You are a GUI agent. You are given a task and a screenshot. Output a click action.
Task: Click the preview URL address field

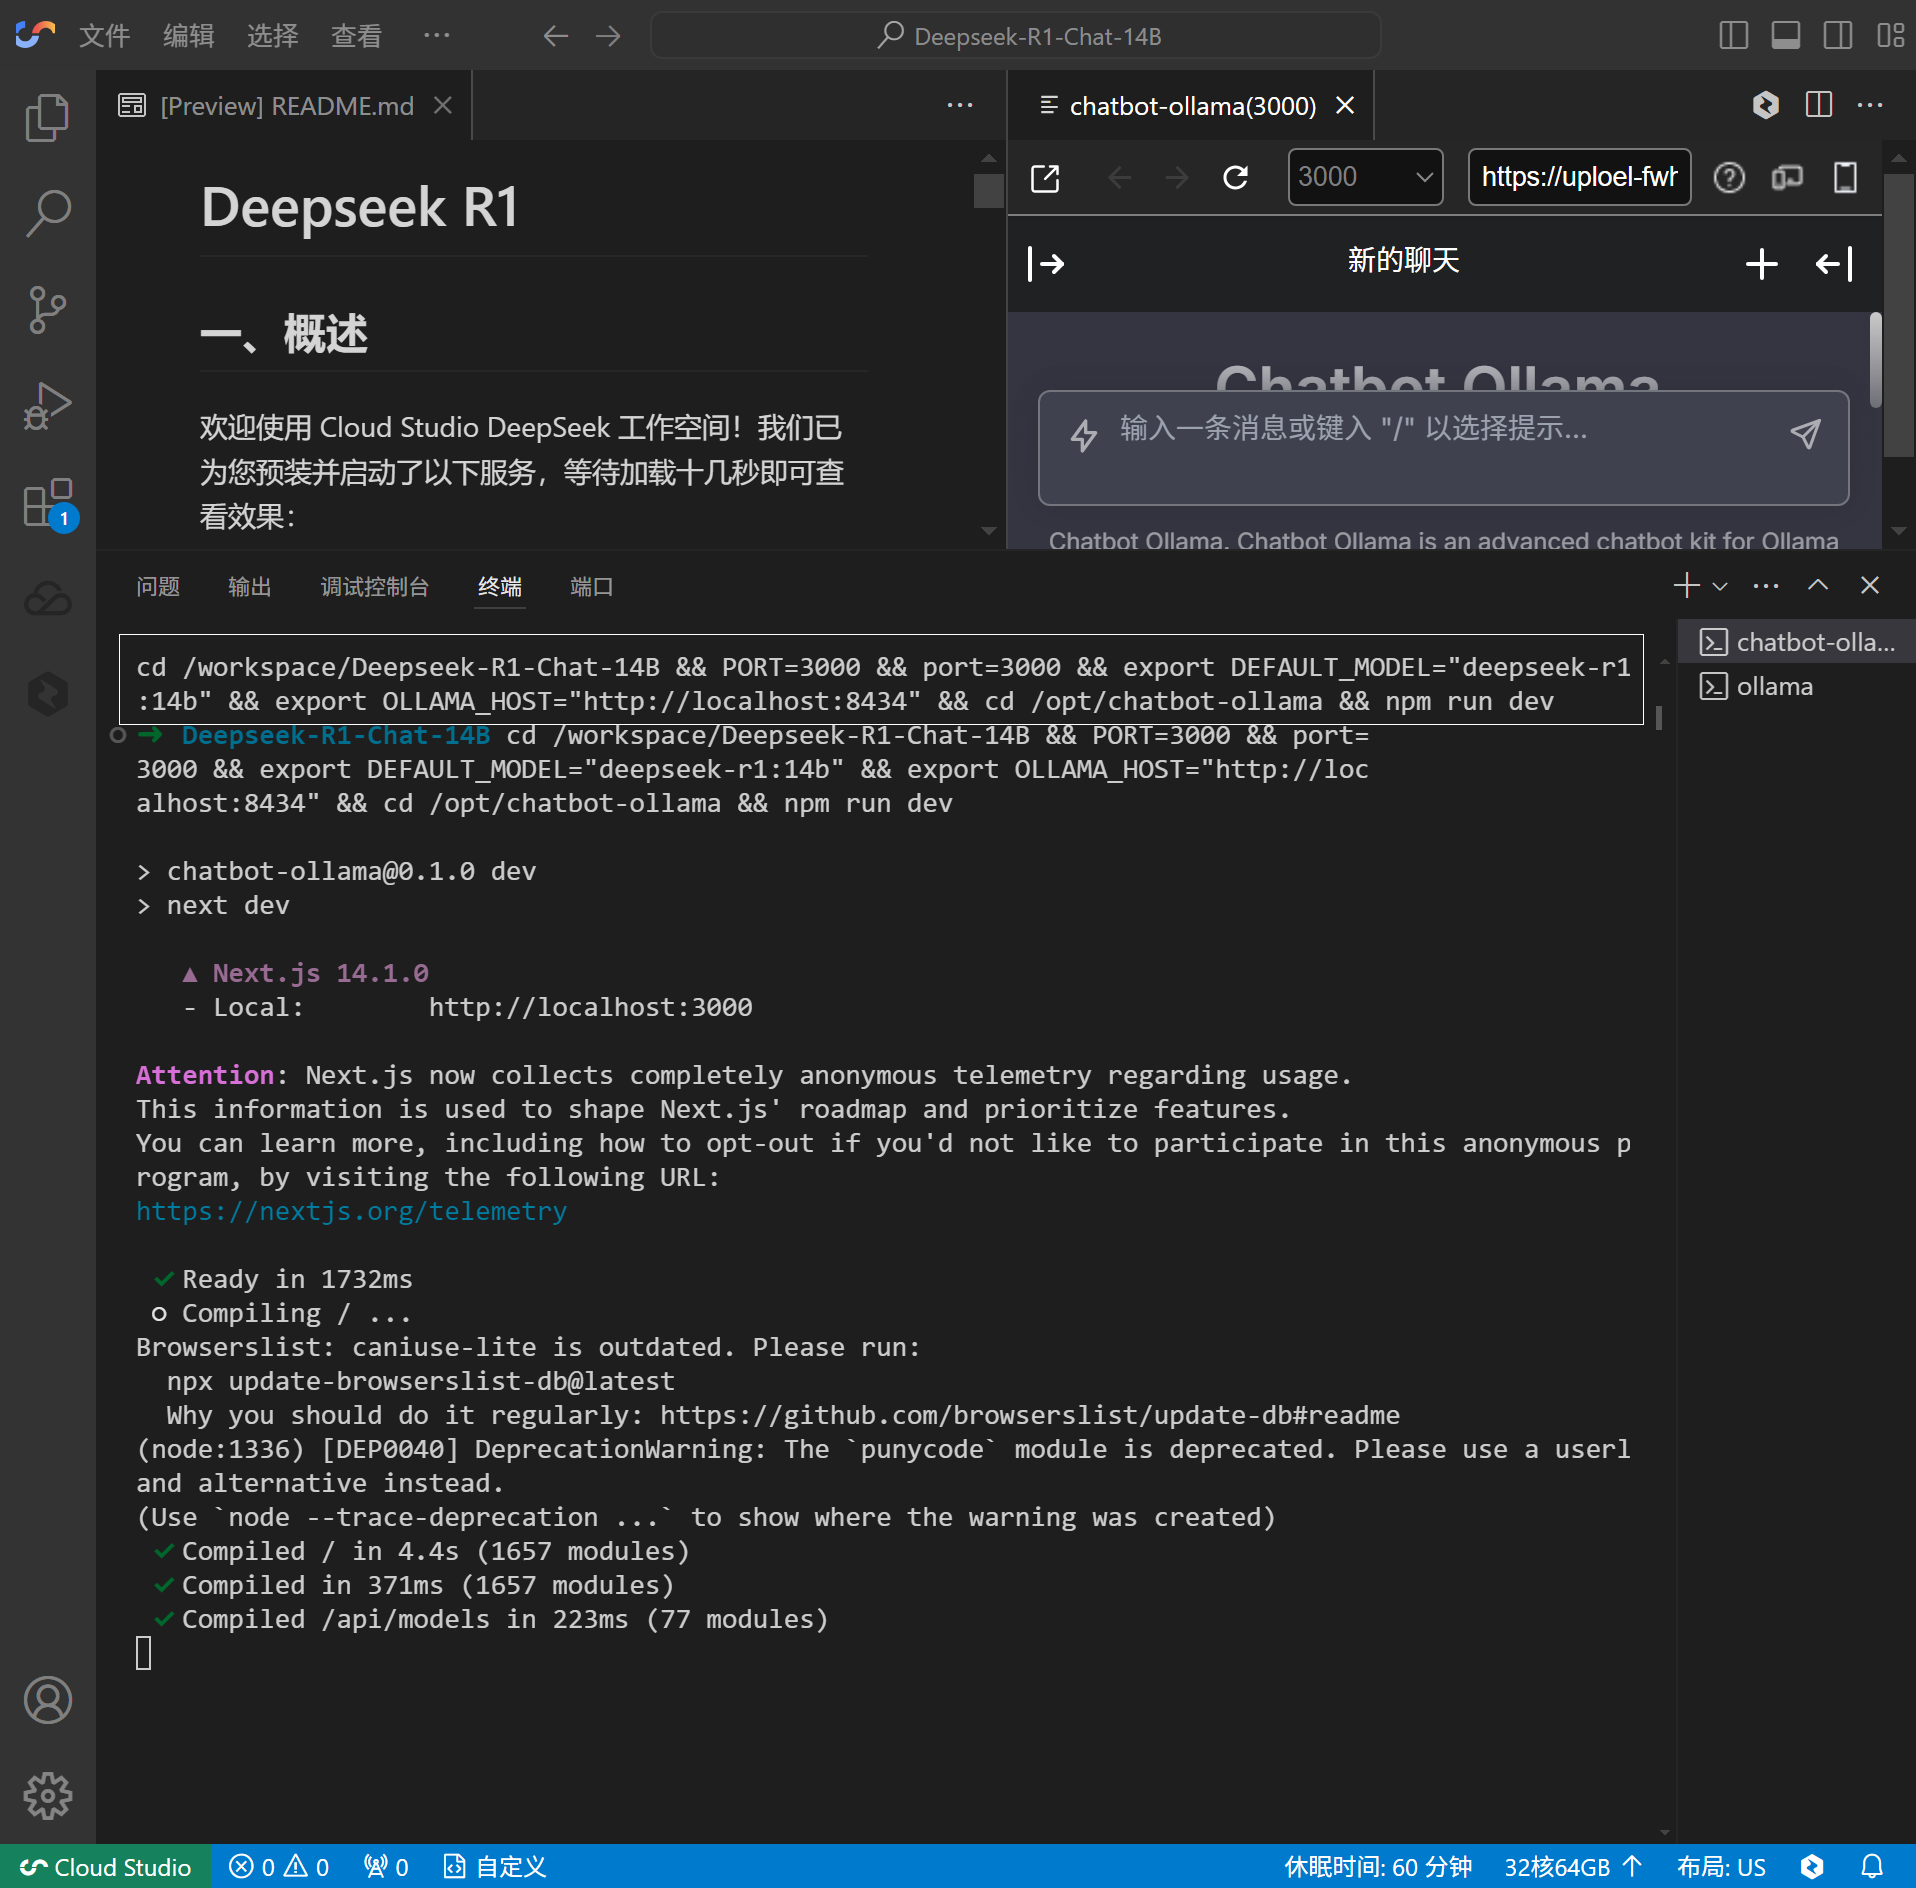click(x=1579, y=177)
